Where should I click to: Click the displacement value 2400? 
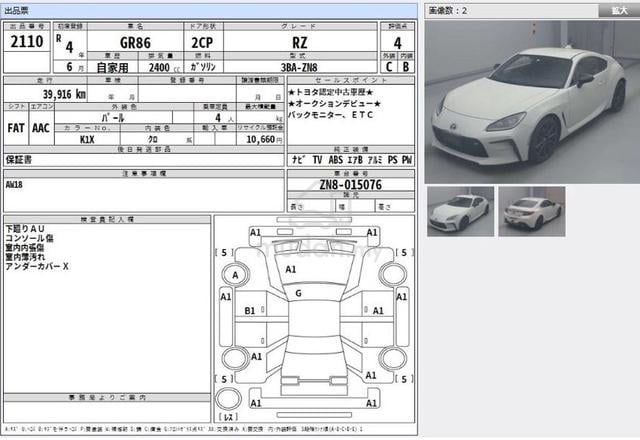[159, 67]
